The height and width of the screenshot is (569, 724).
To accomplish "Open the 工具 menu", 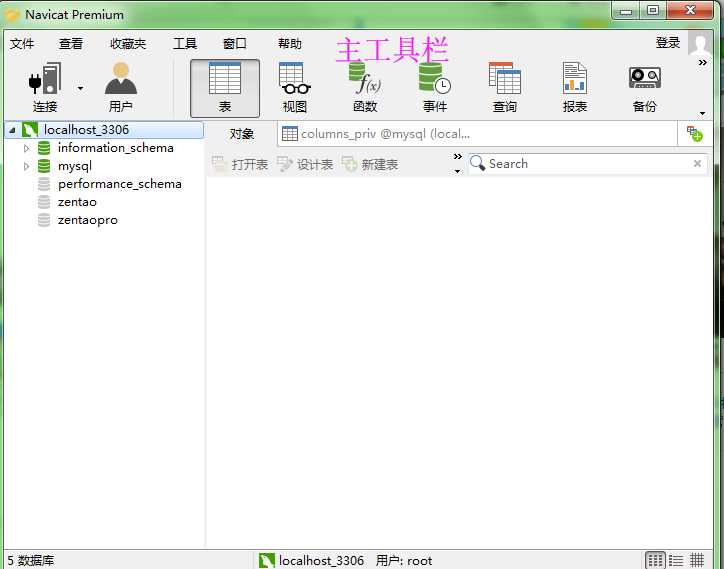I will 185,43.
